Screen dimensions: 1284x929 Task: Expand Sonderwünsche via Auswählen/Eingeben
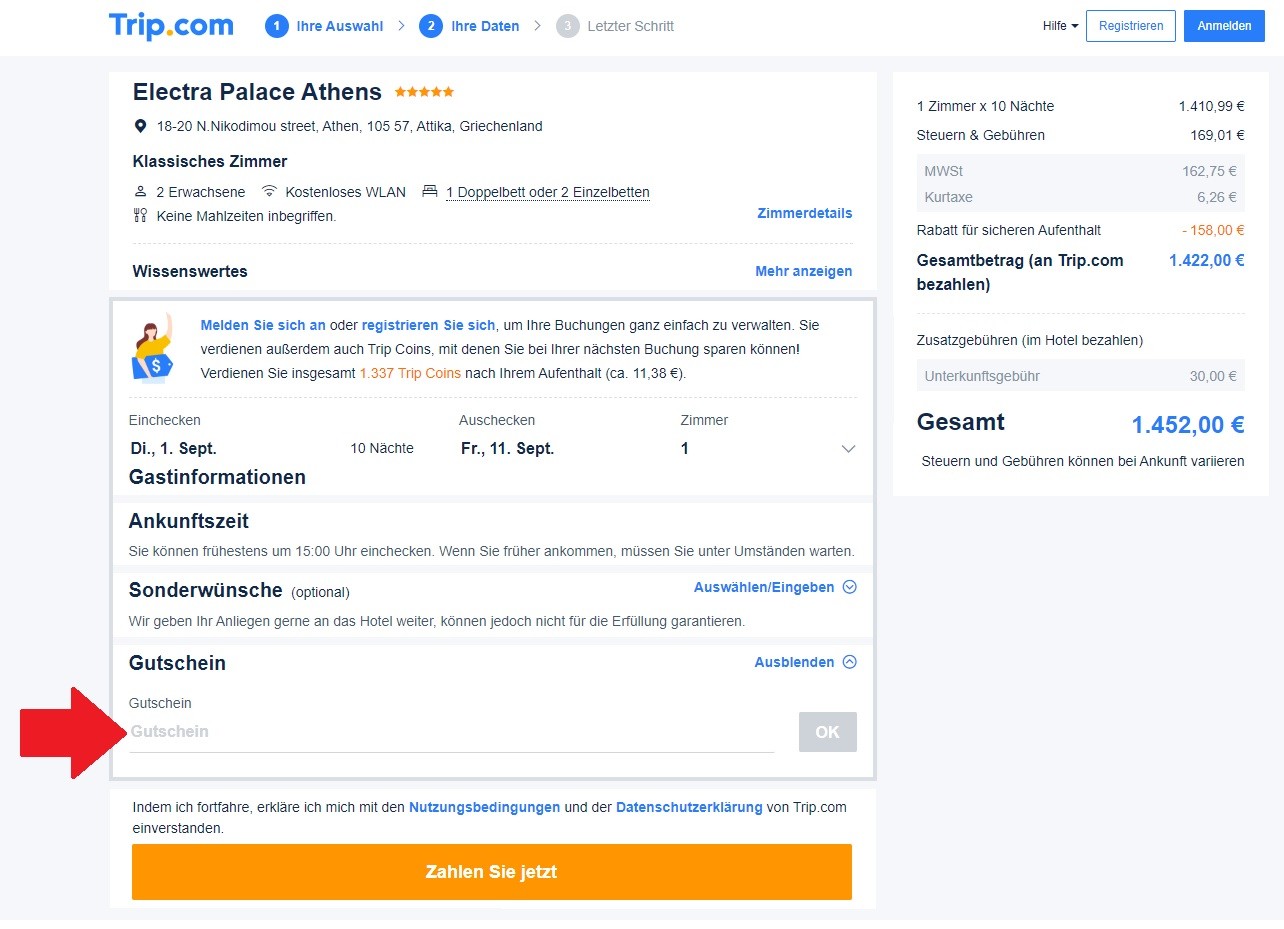[775, 587]
